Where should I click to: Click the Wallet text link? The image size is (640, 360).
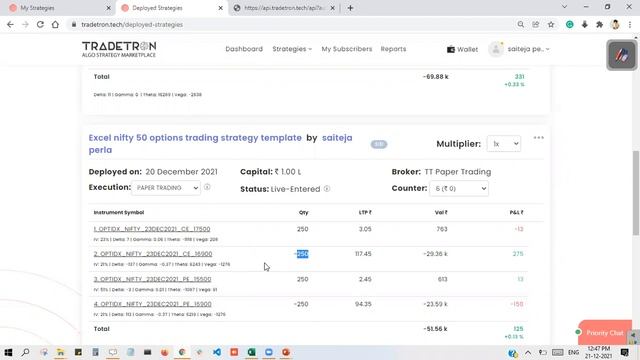click(467, 49)
